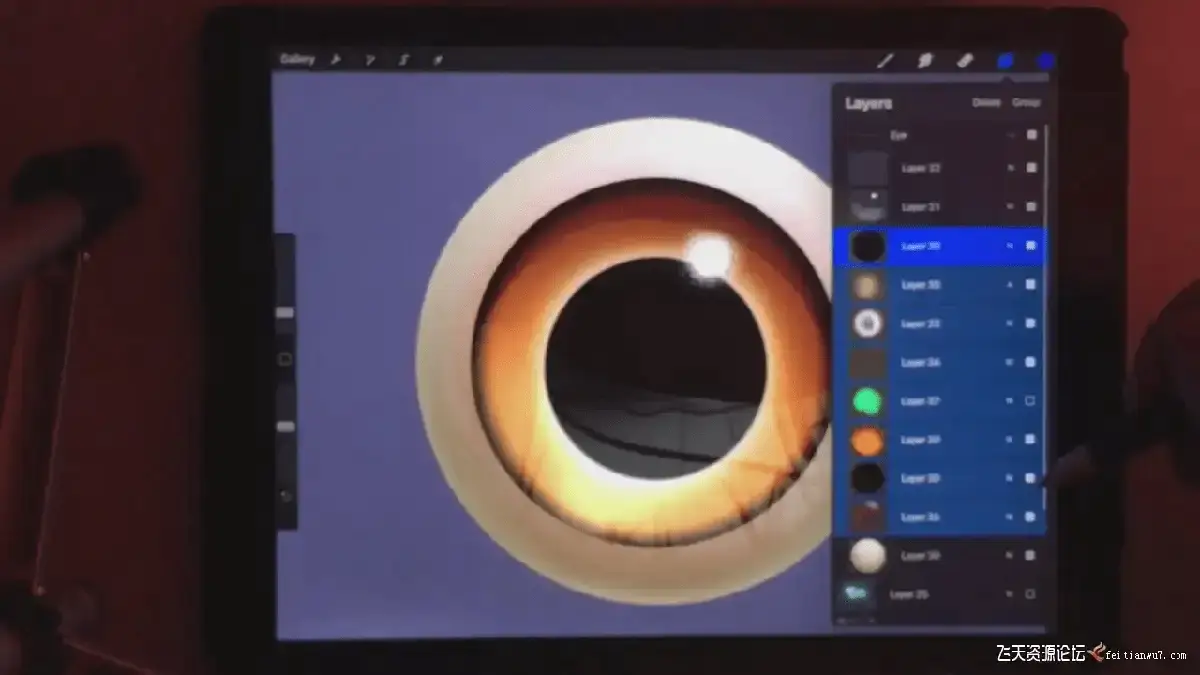Toggle visibility of the orange circle layer
This screenshot has height=675, width=1200.
coord(1031,440)
